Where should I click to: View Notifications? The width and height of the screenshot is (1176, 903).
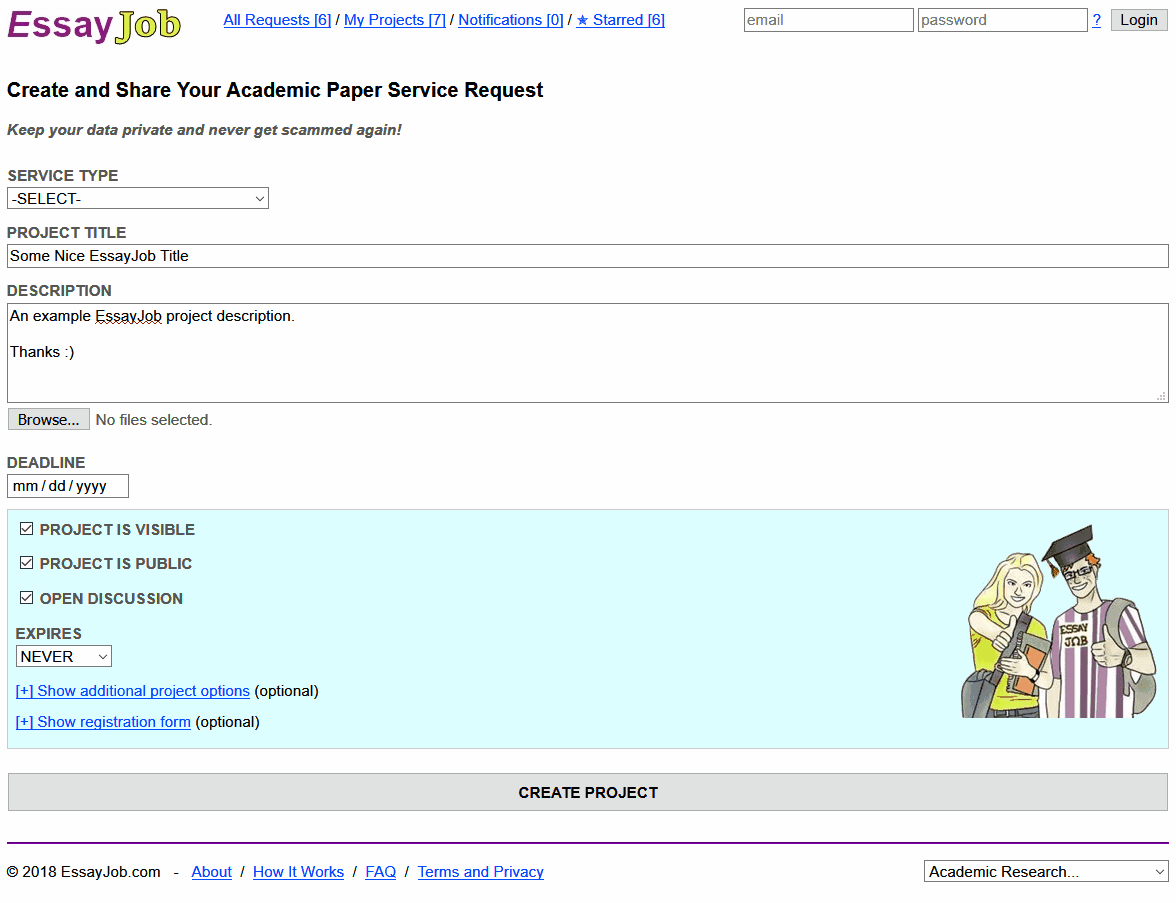(x=510, y=20)
